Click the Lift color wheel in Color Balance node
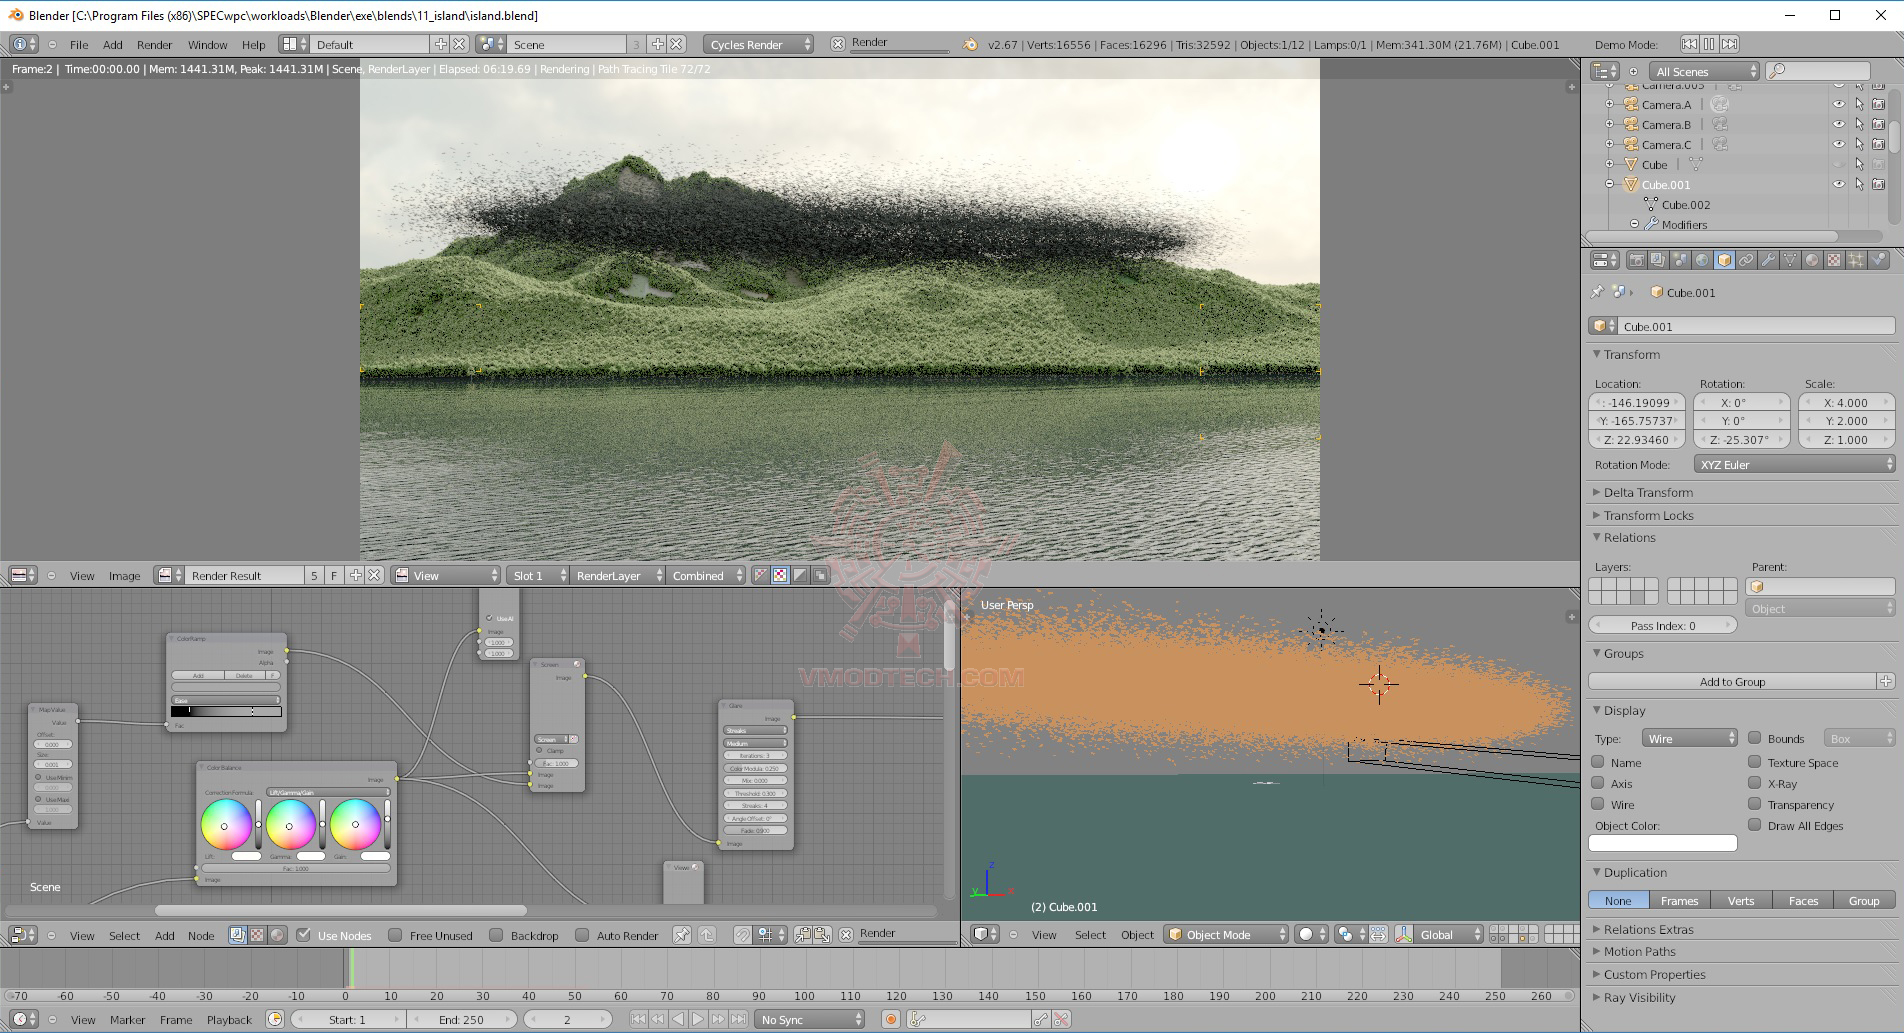The width and height of the screenshot is (1904, 1033). 226,824
